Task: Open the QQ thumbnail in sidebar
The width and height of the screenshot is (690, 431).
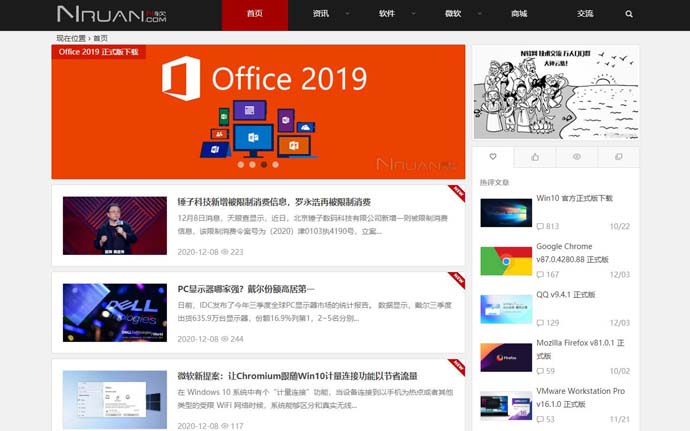Action: (506, 309)
